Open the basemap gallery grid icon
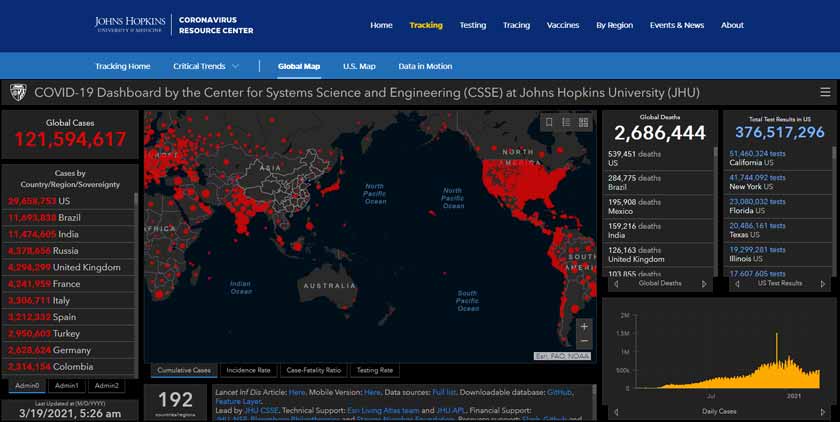The image size is (840, 422). click(583, 123)
